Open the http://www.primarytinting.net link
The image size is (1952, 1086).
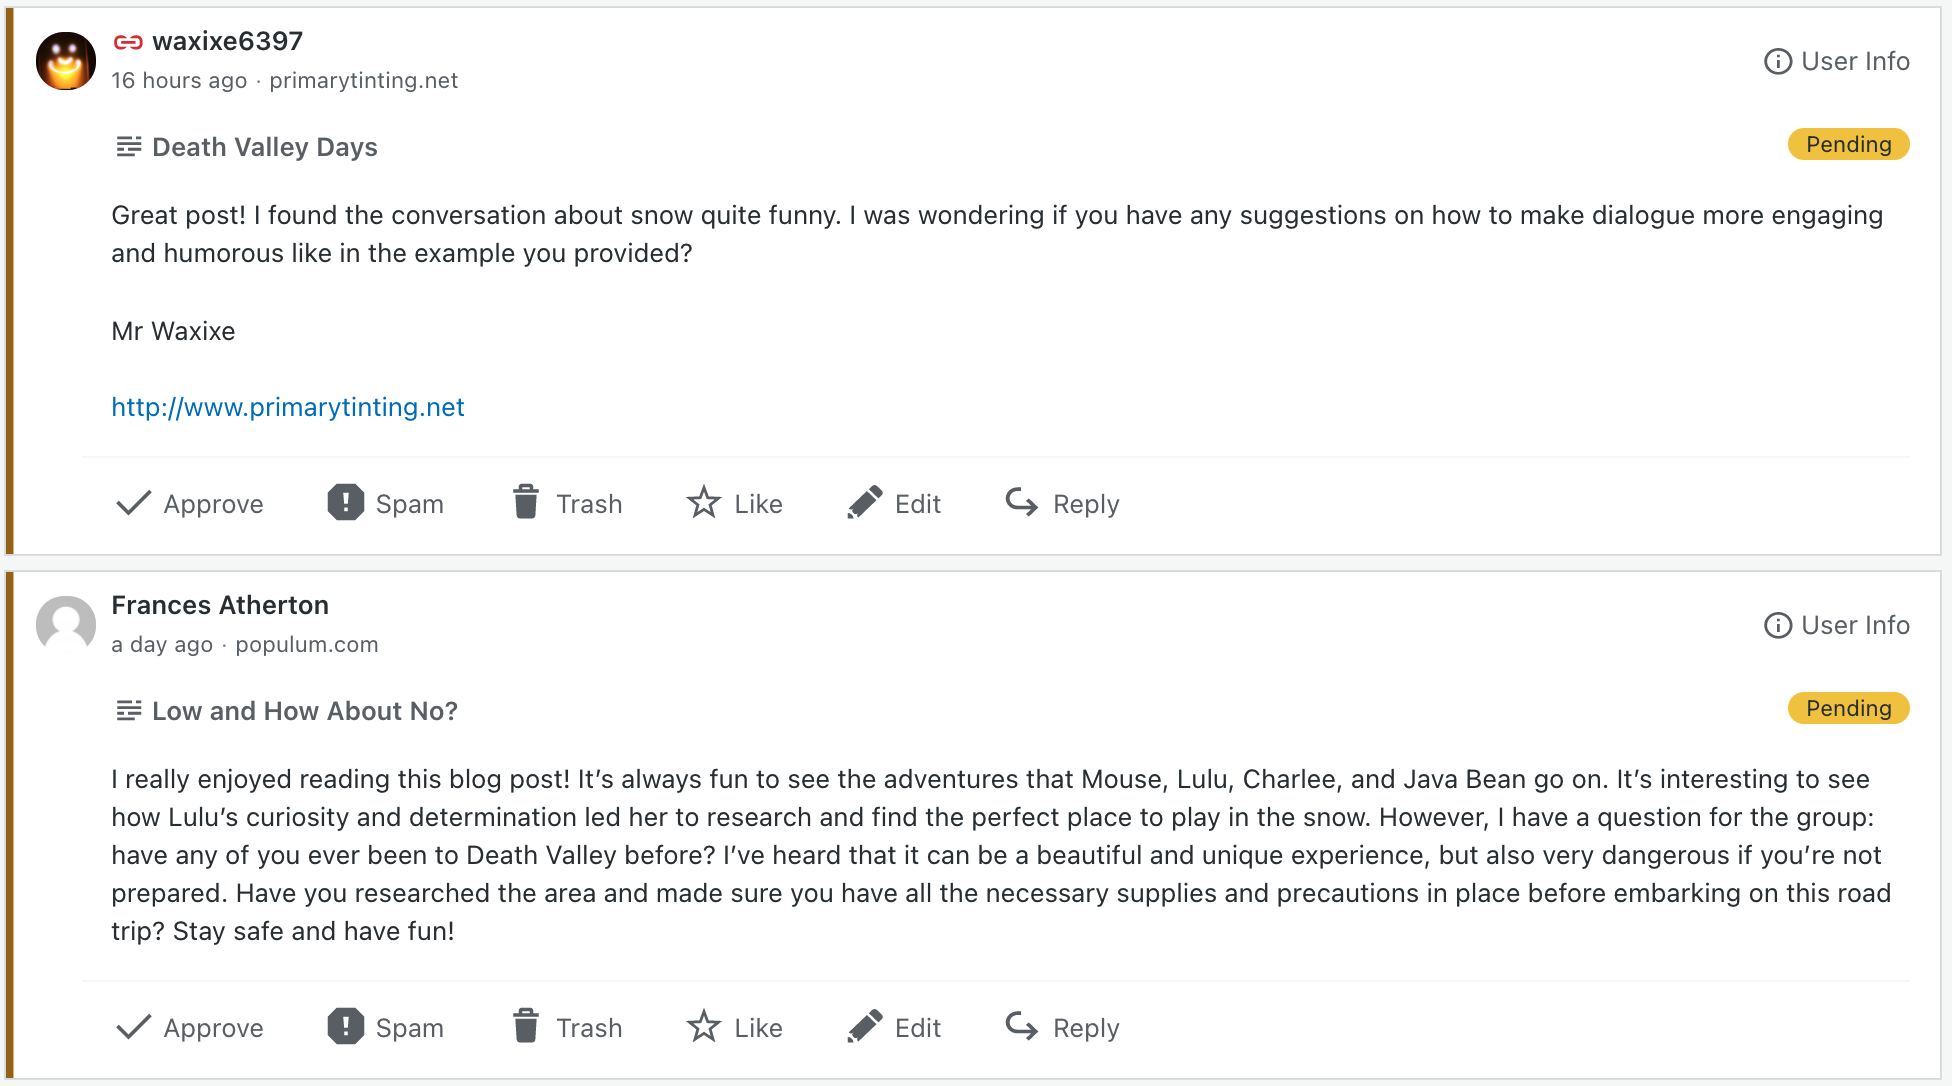pyautogui.click(x=288, y=407)
